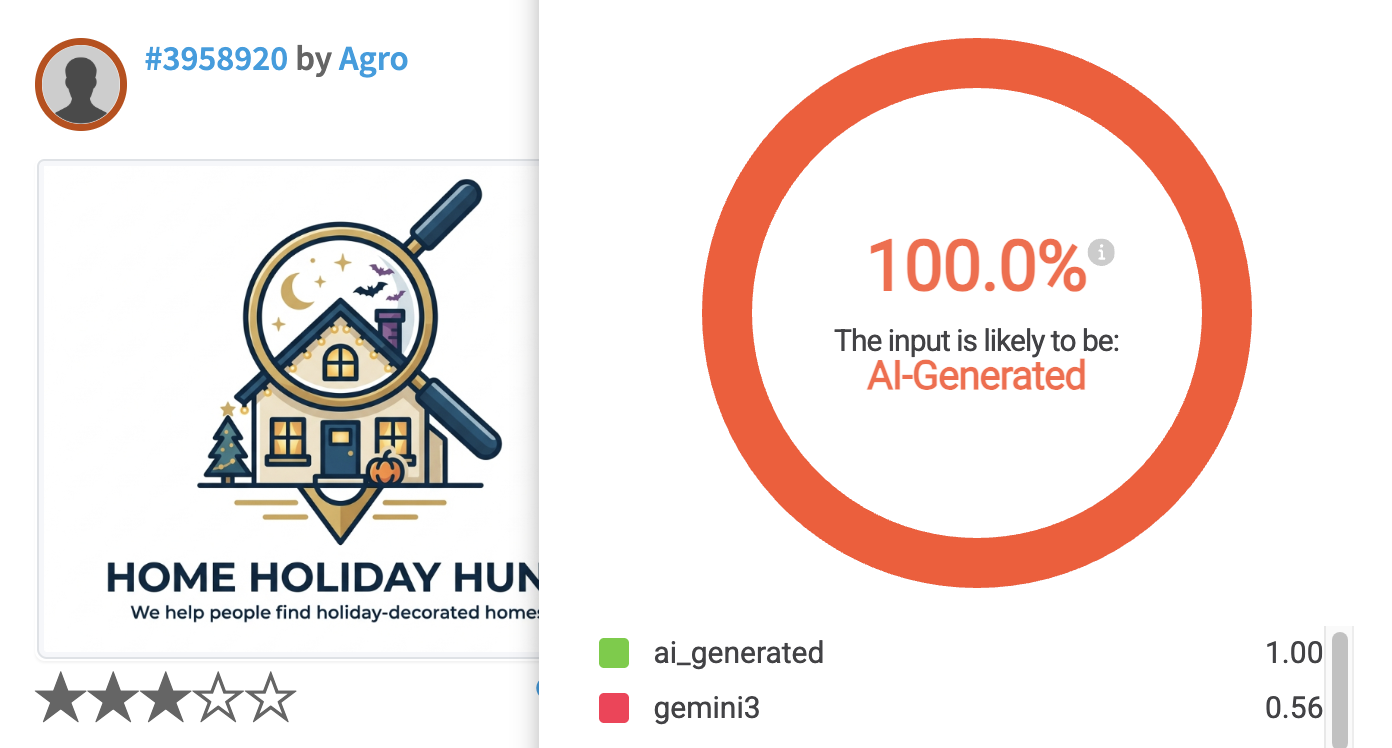Click the red gemini3 color swatch
The height and width of the screenshot is (748, 1392).
[x=614, y=708]
